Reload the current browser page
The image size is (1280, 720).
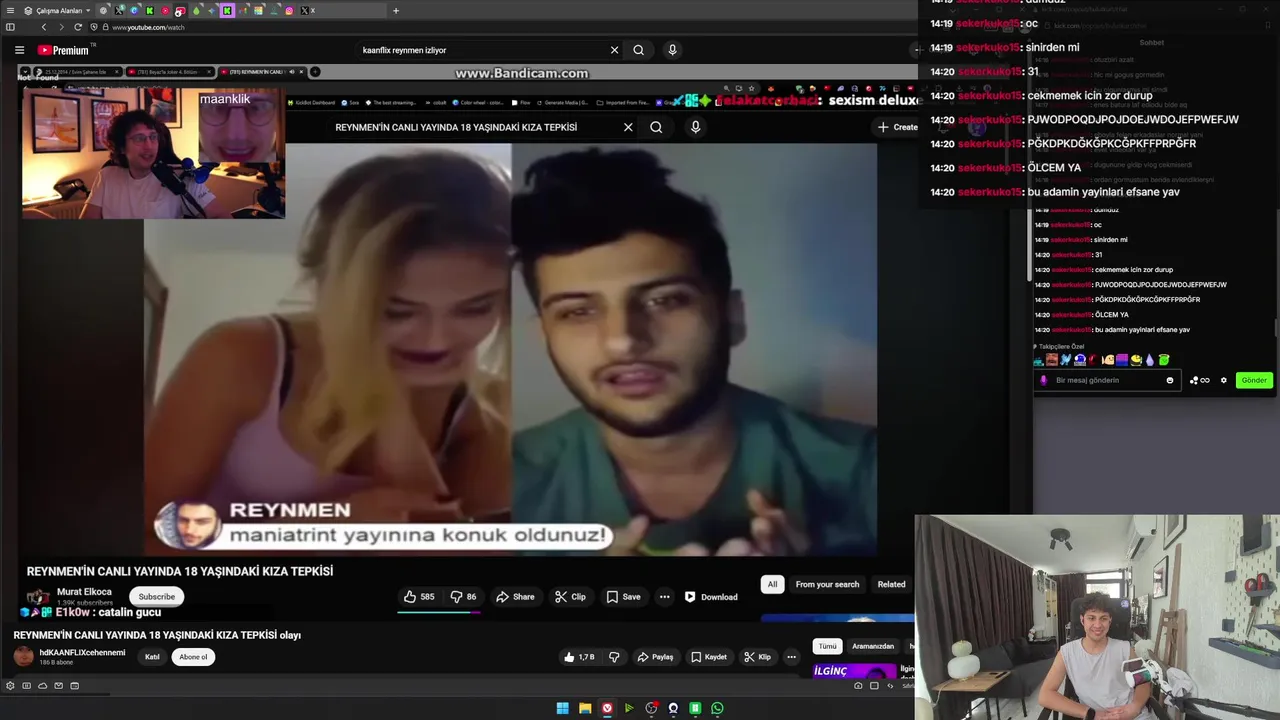[x=78, y=27]
